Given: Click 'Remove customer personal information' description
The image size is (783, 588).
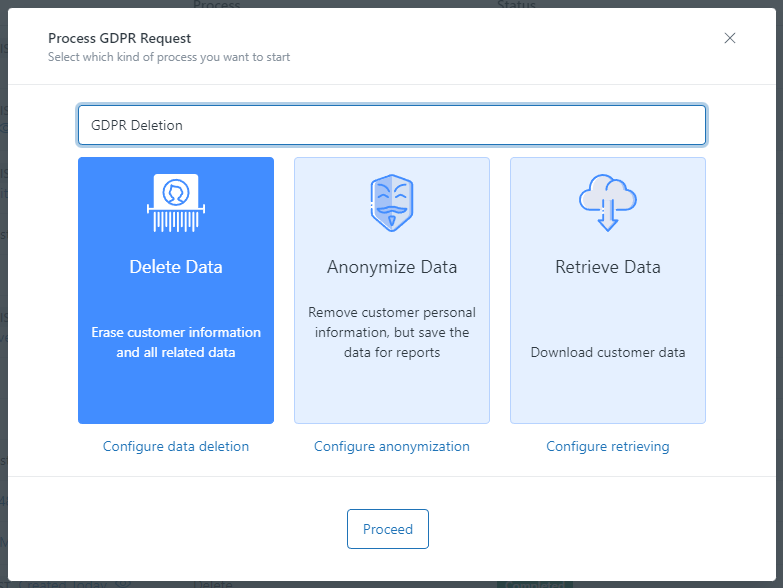Looking at the screenshot, I should (392, 332).
